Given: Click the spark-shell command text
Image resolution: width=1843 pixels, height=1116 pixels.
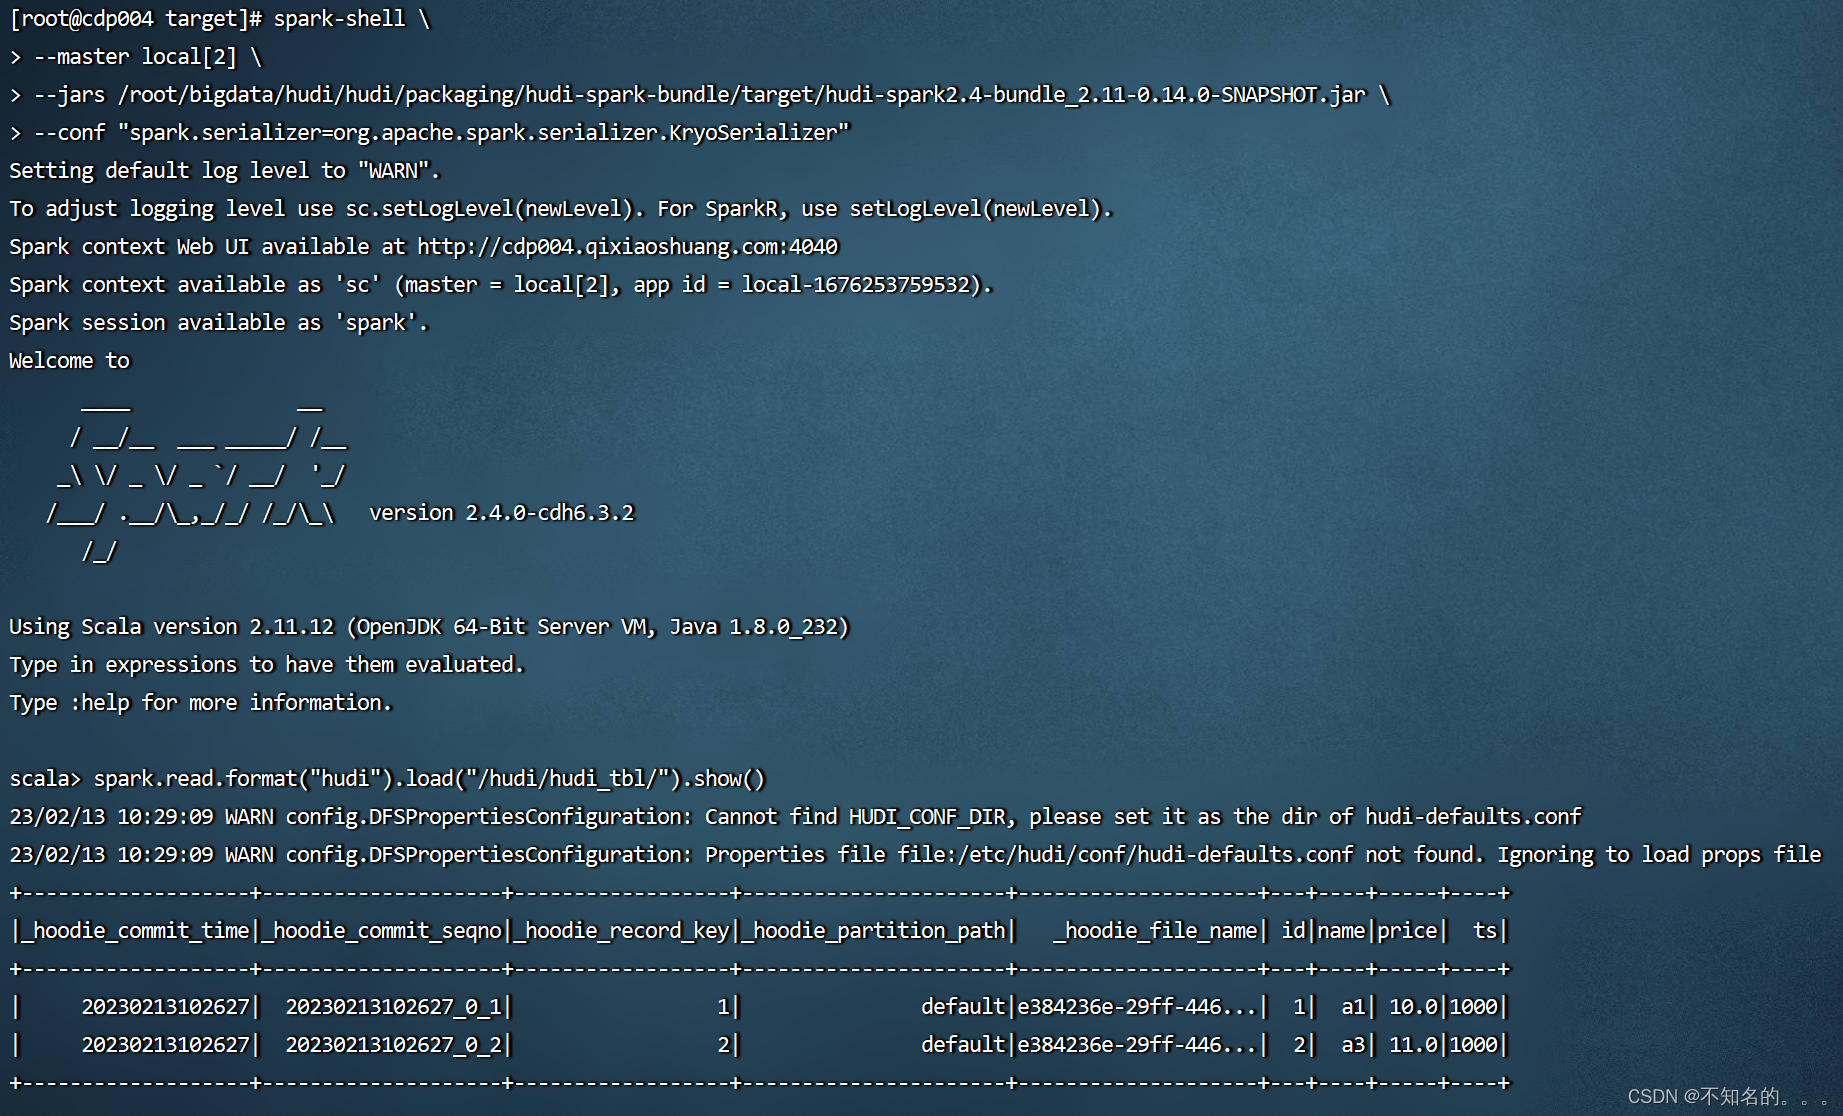Looking at the screenshot, I should pos(339,19).
